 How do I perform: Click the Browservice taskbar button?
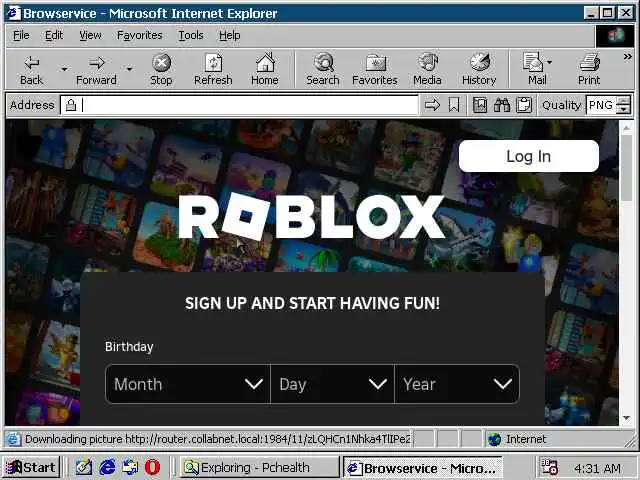tap(423, 468)
